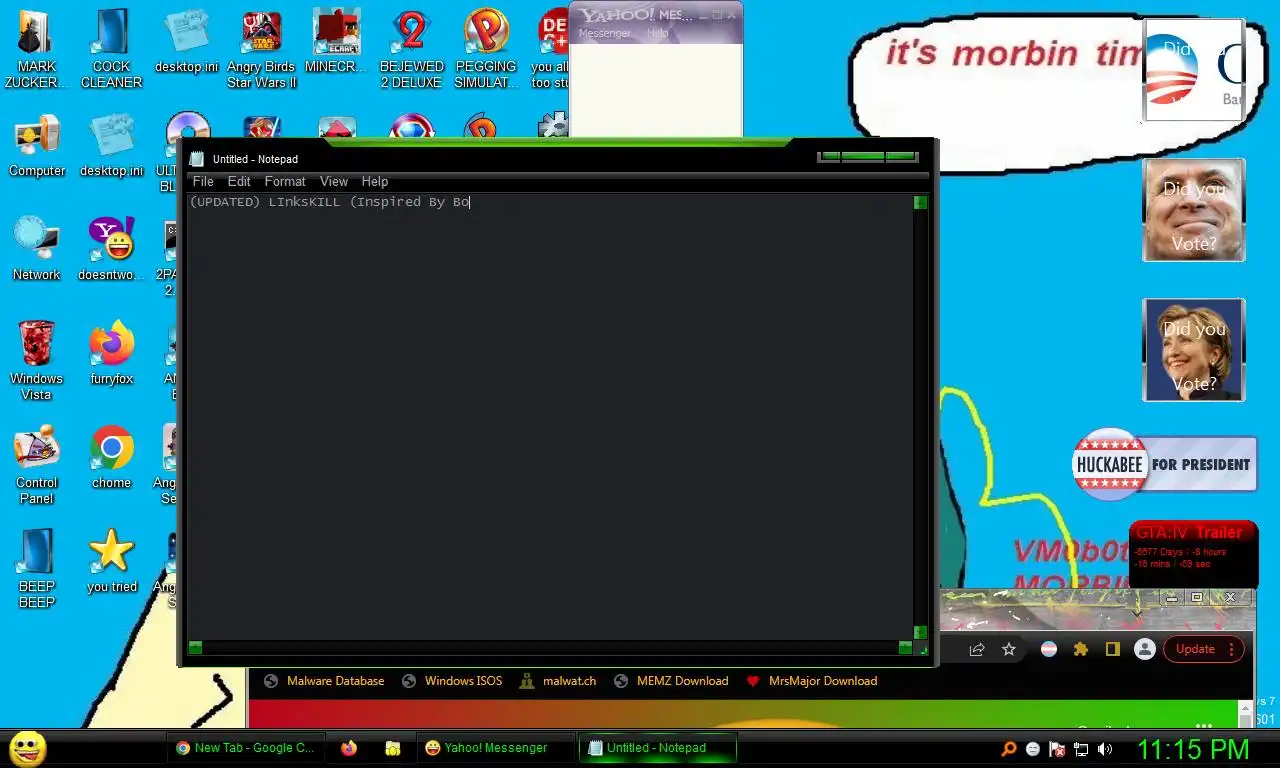Open Chrome Extensions puzzle icon
This screenshot has width=1280, height=768.
[x=1081, y=649]
